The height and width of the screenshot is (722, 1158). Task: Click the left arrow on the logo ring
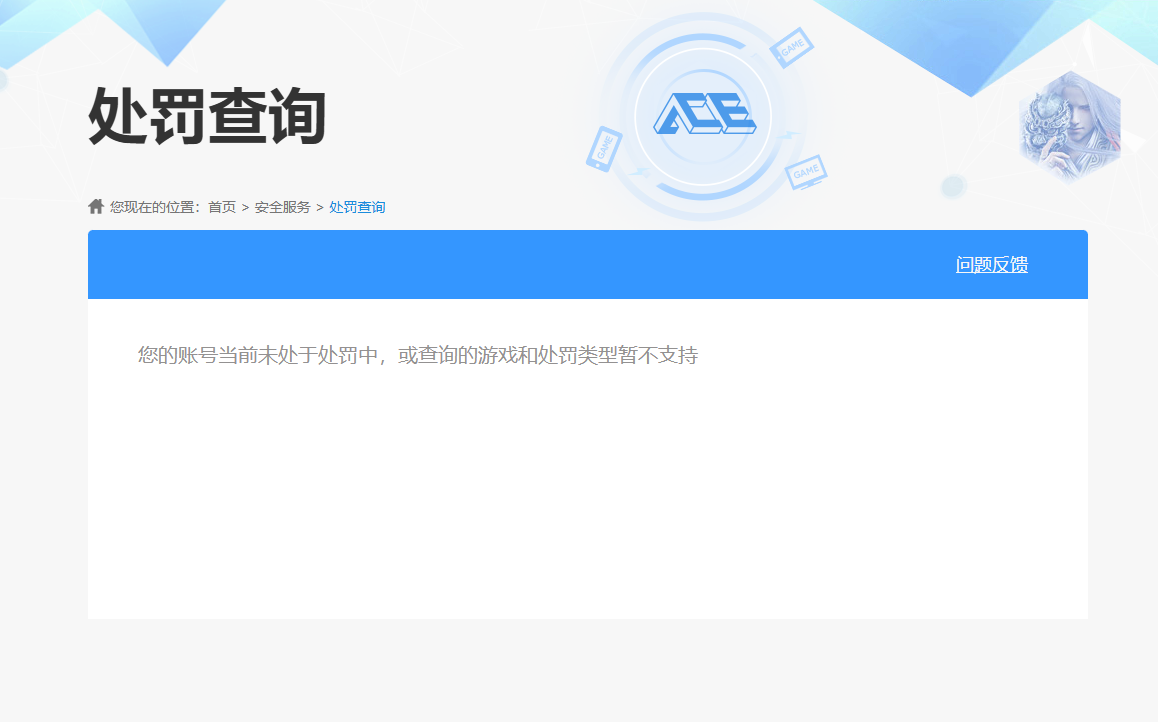click(x=640, y=173)
